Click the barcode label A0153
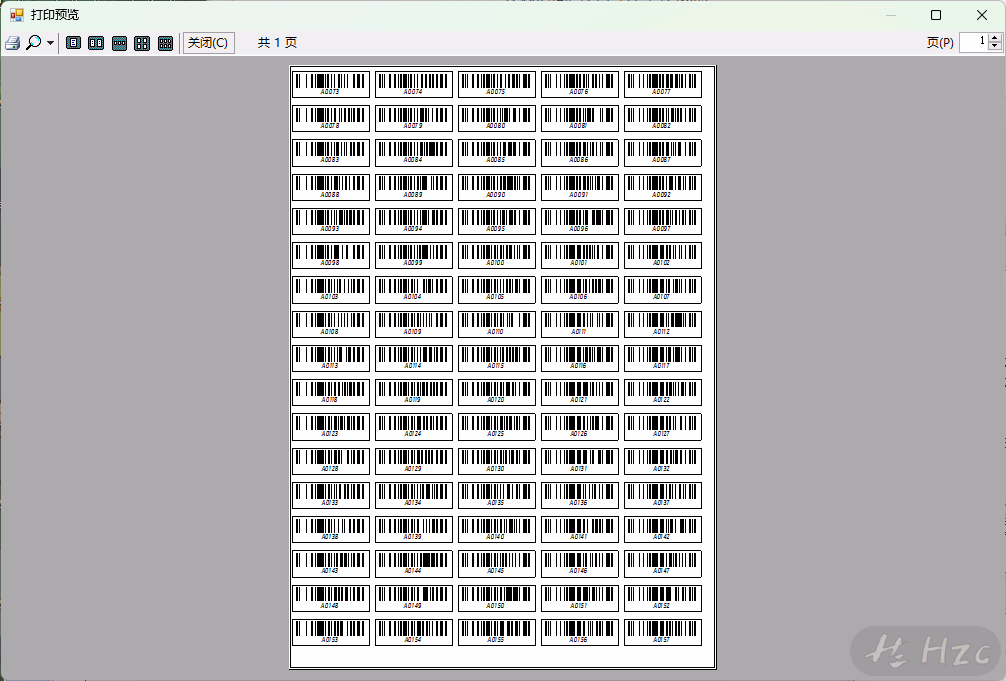The image size is (1006, 681). tap(331, 632)
